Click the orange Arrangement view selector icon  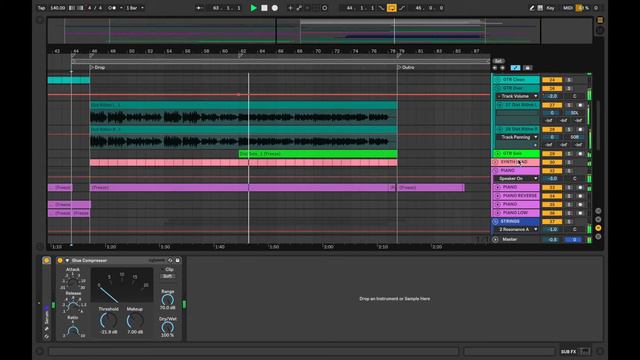(x=600, y=20)
